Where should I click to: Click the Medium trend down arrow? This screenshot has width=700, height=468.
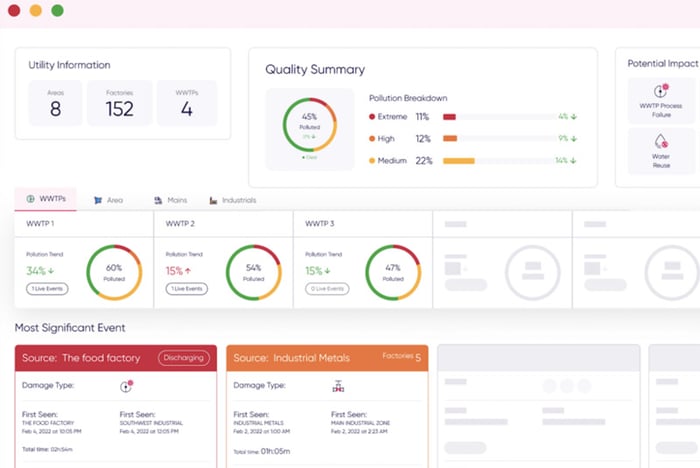(573, 160)
